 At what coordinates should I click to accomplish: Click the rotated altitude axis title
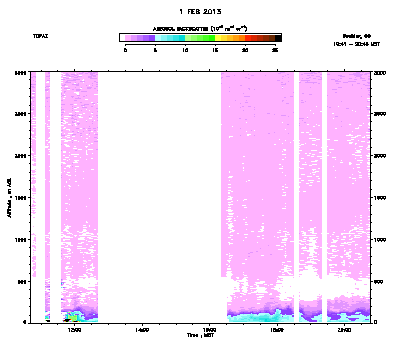point(10,198)
